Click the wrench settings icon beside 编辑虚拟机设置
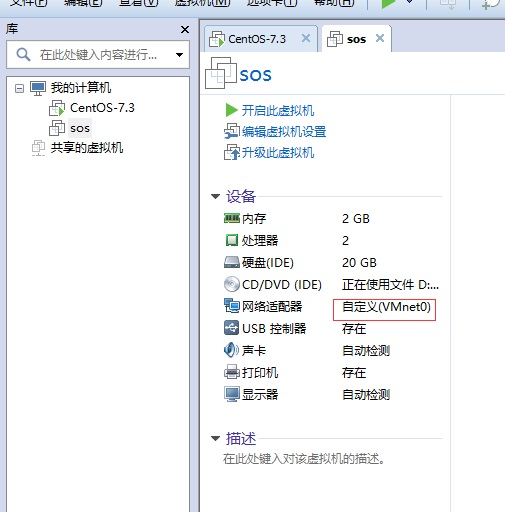Viewport: 505px width, 512px height. click(x=232, y=131)
